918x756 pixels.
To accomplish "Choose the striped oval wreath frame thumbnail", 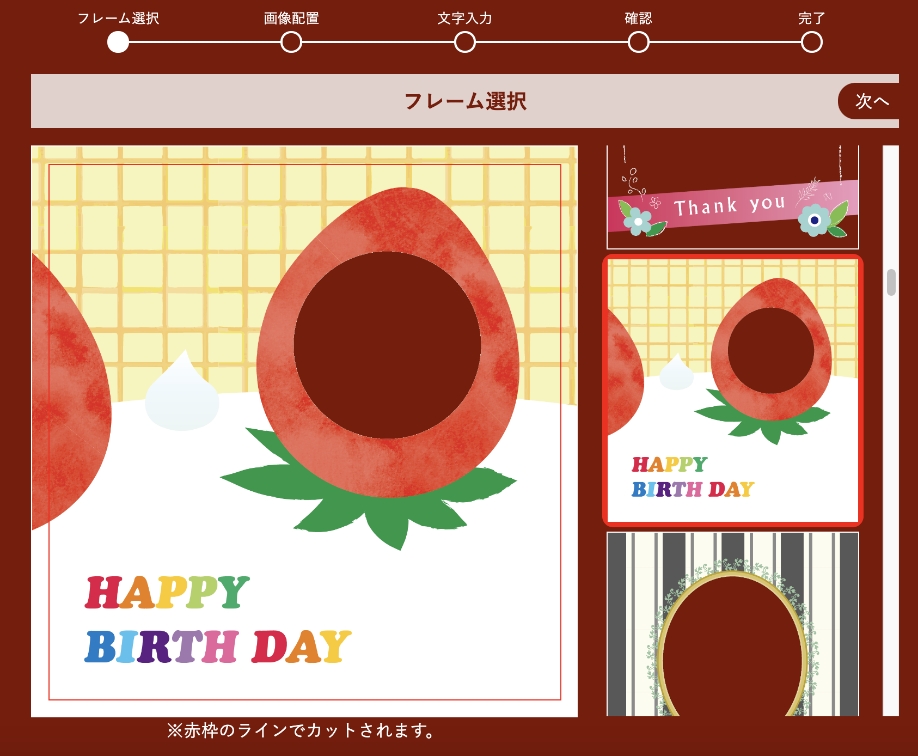I will (x=733, y=624).
